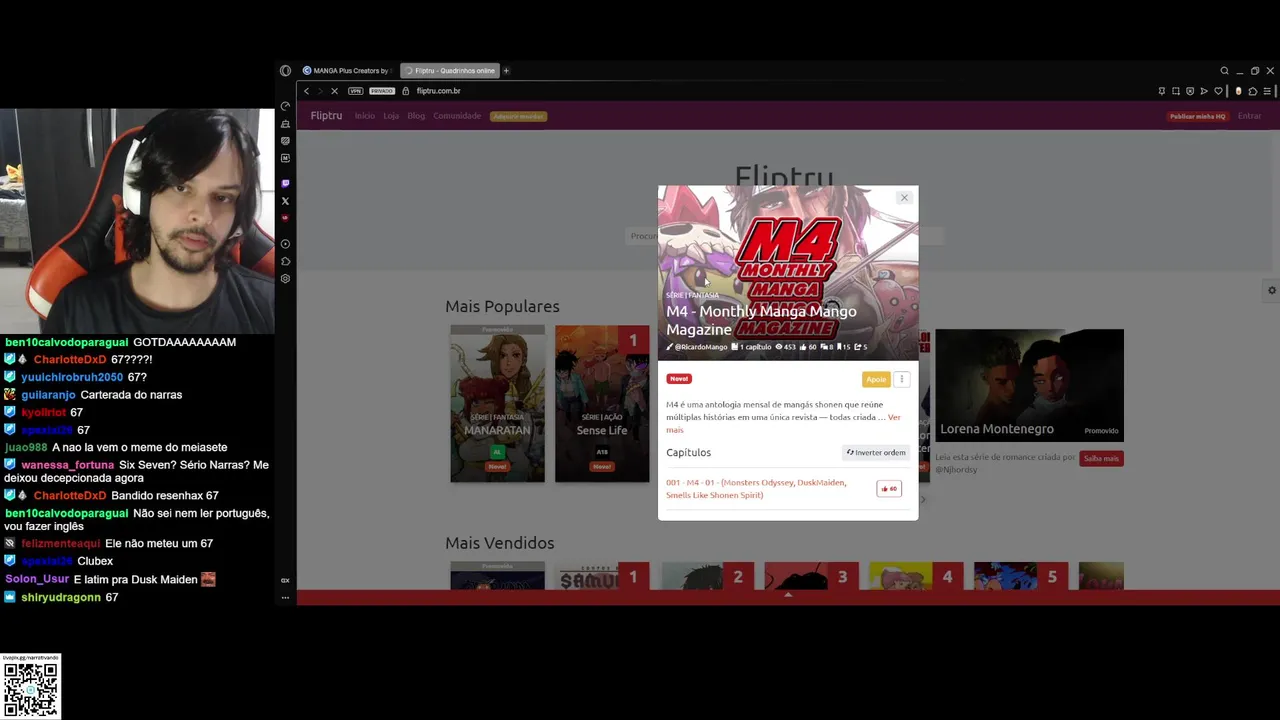Select the Fliptru - Quadrinhos online tab
The height and width of the screenshot is (720, 1280).
[450, 71]
